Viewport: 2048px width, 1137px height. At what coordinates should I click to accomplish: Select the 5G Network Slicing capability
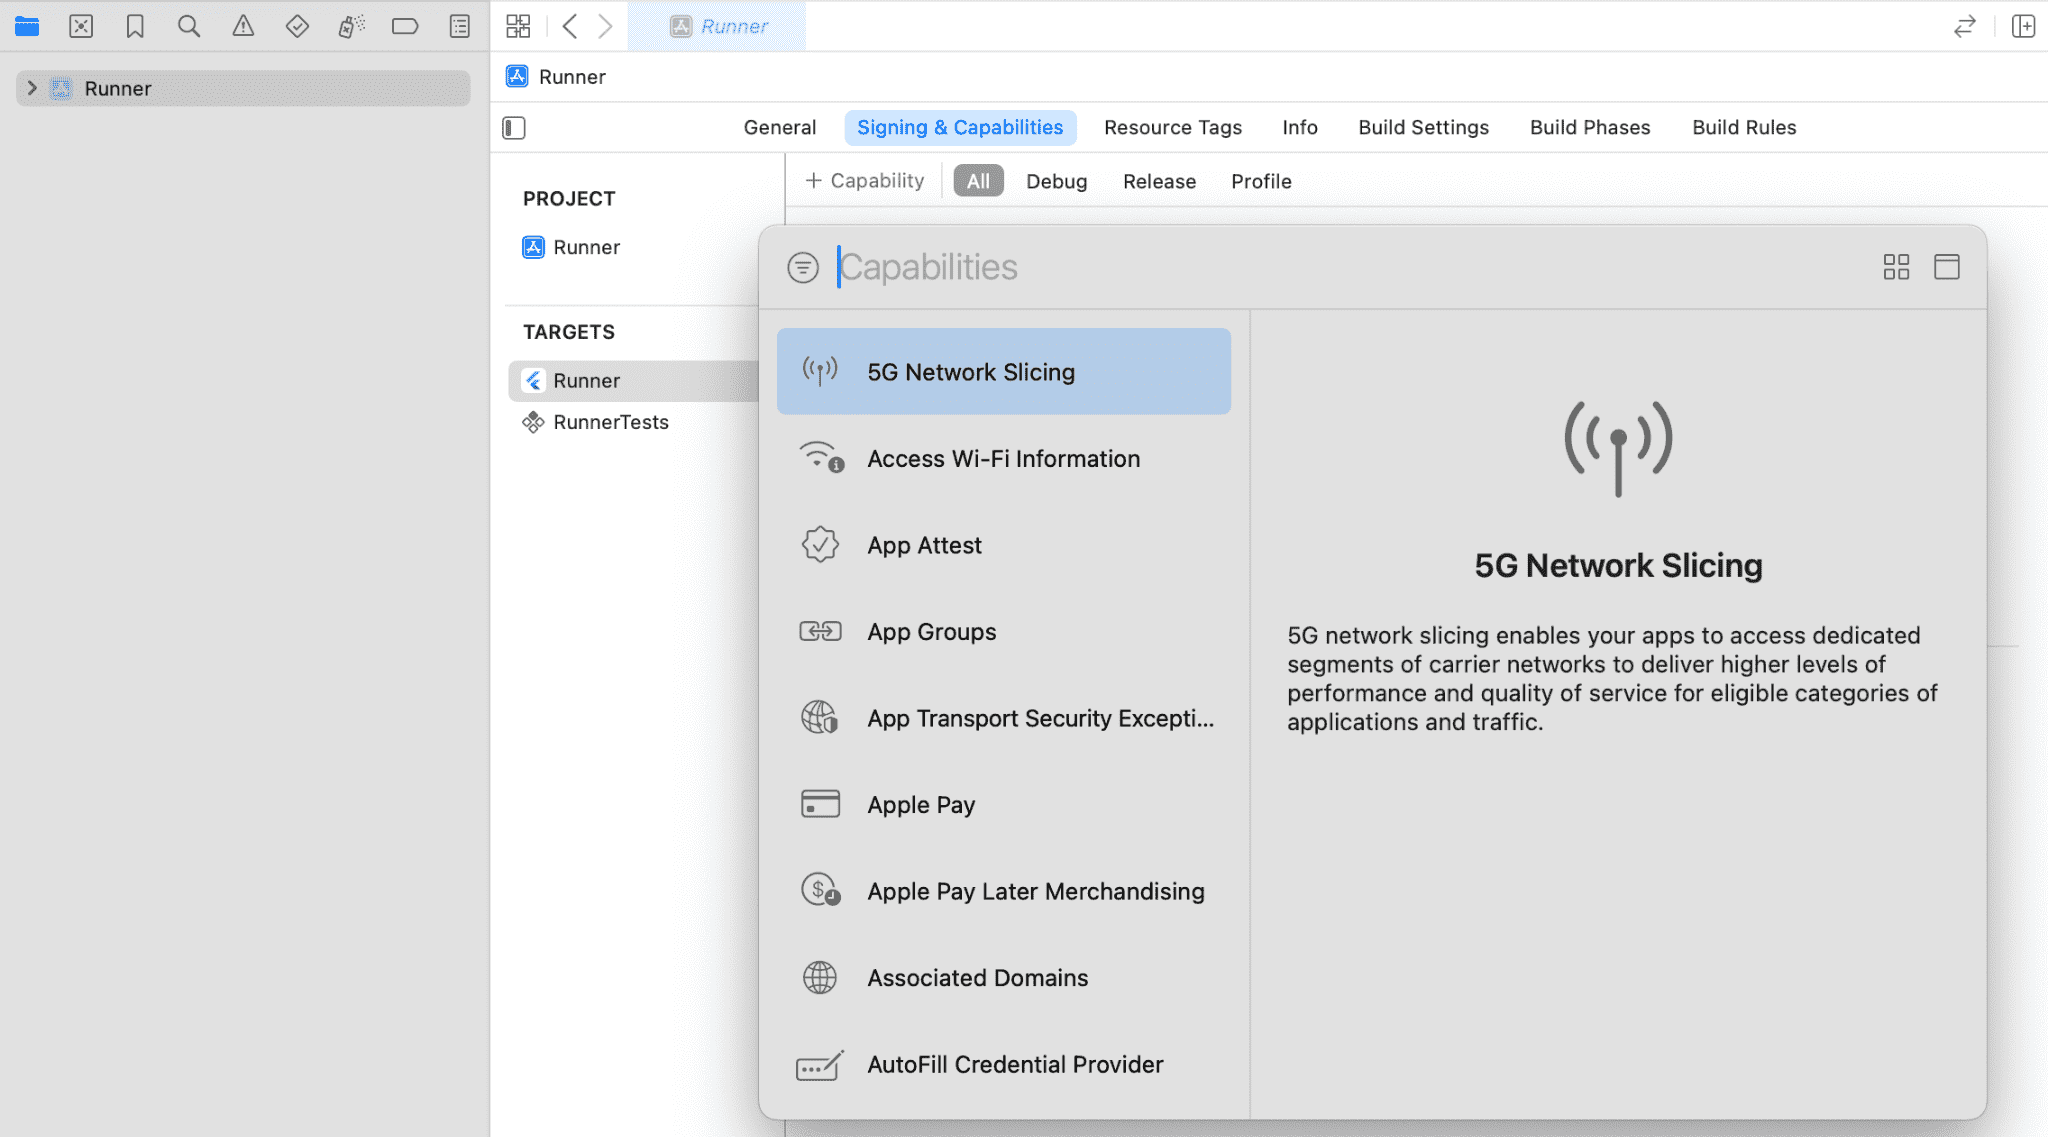tap(1004, 372)
